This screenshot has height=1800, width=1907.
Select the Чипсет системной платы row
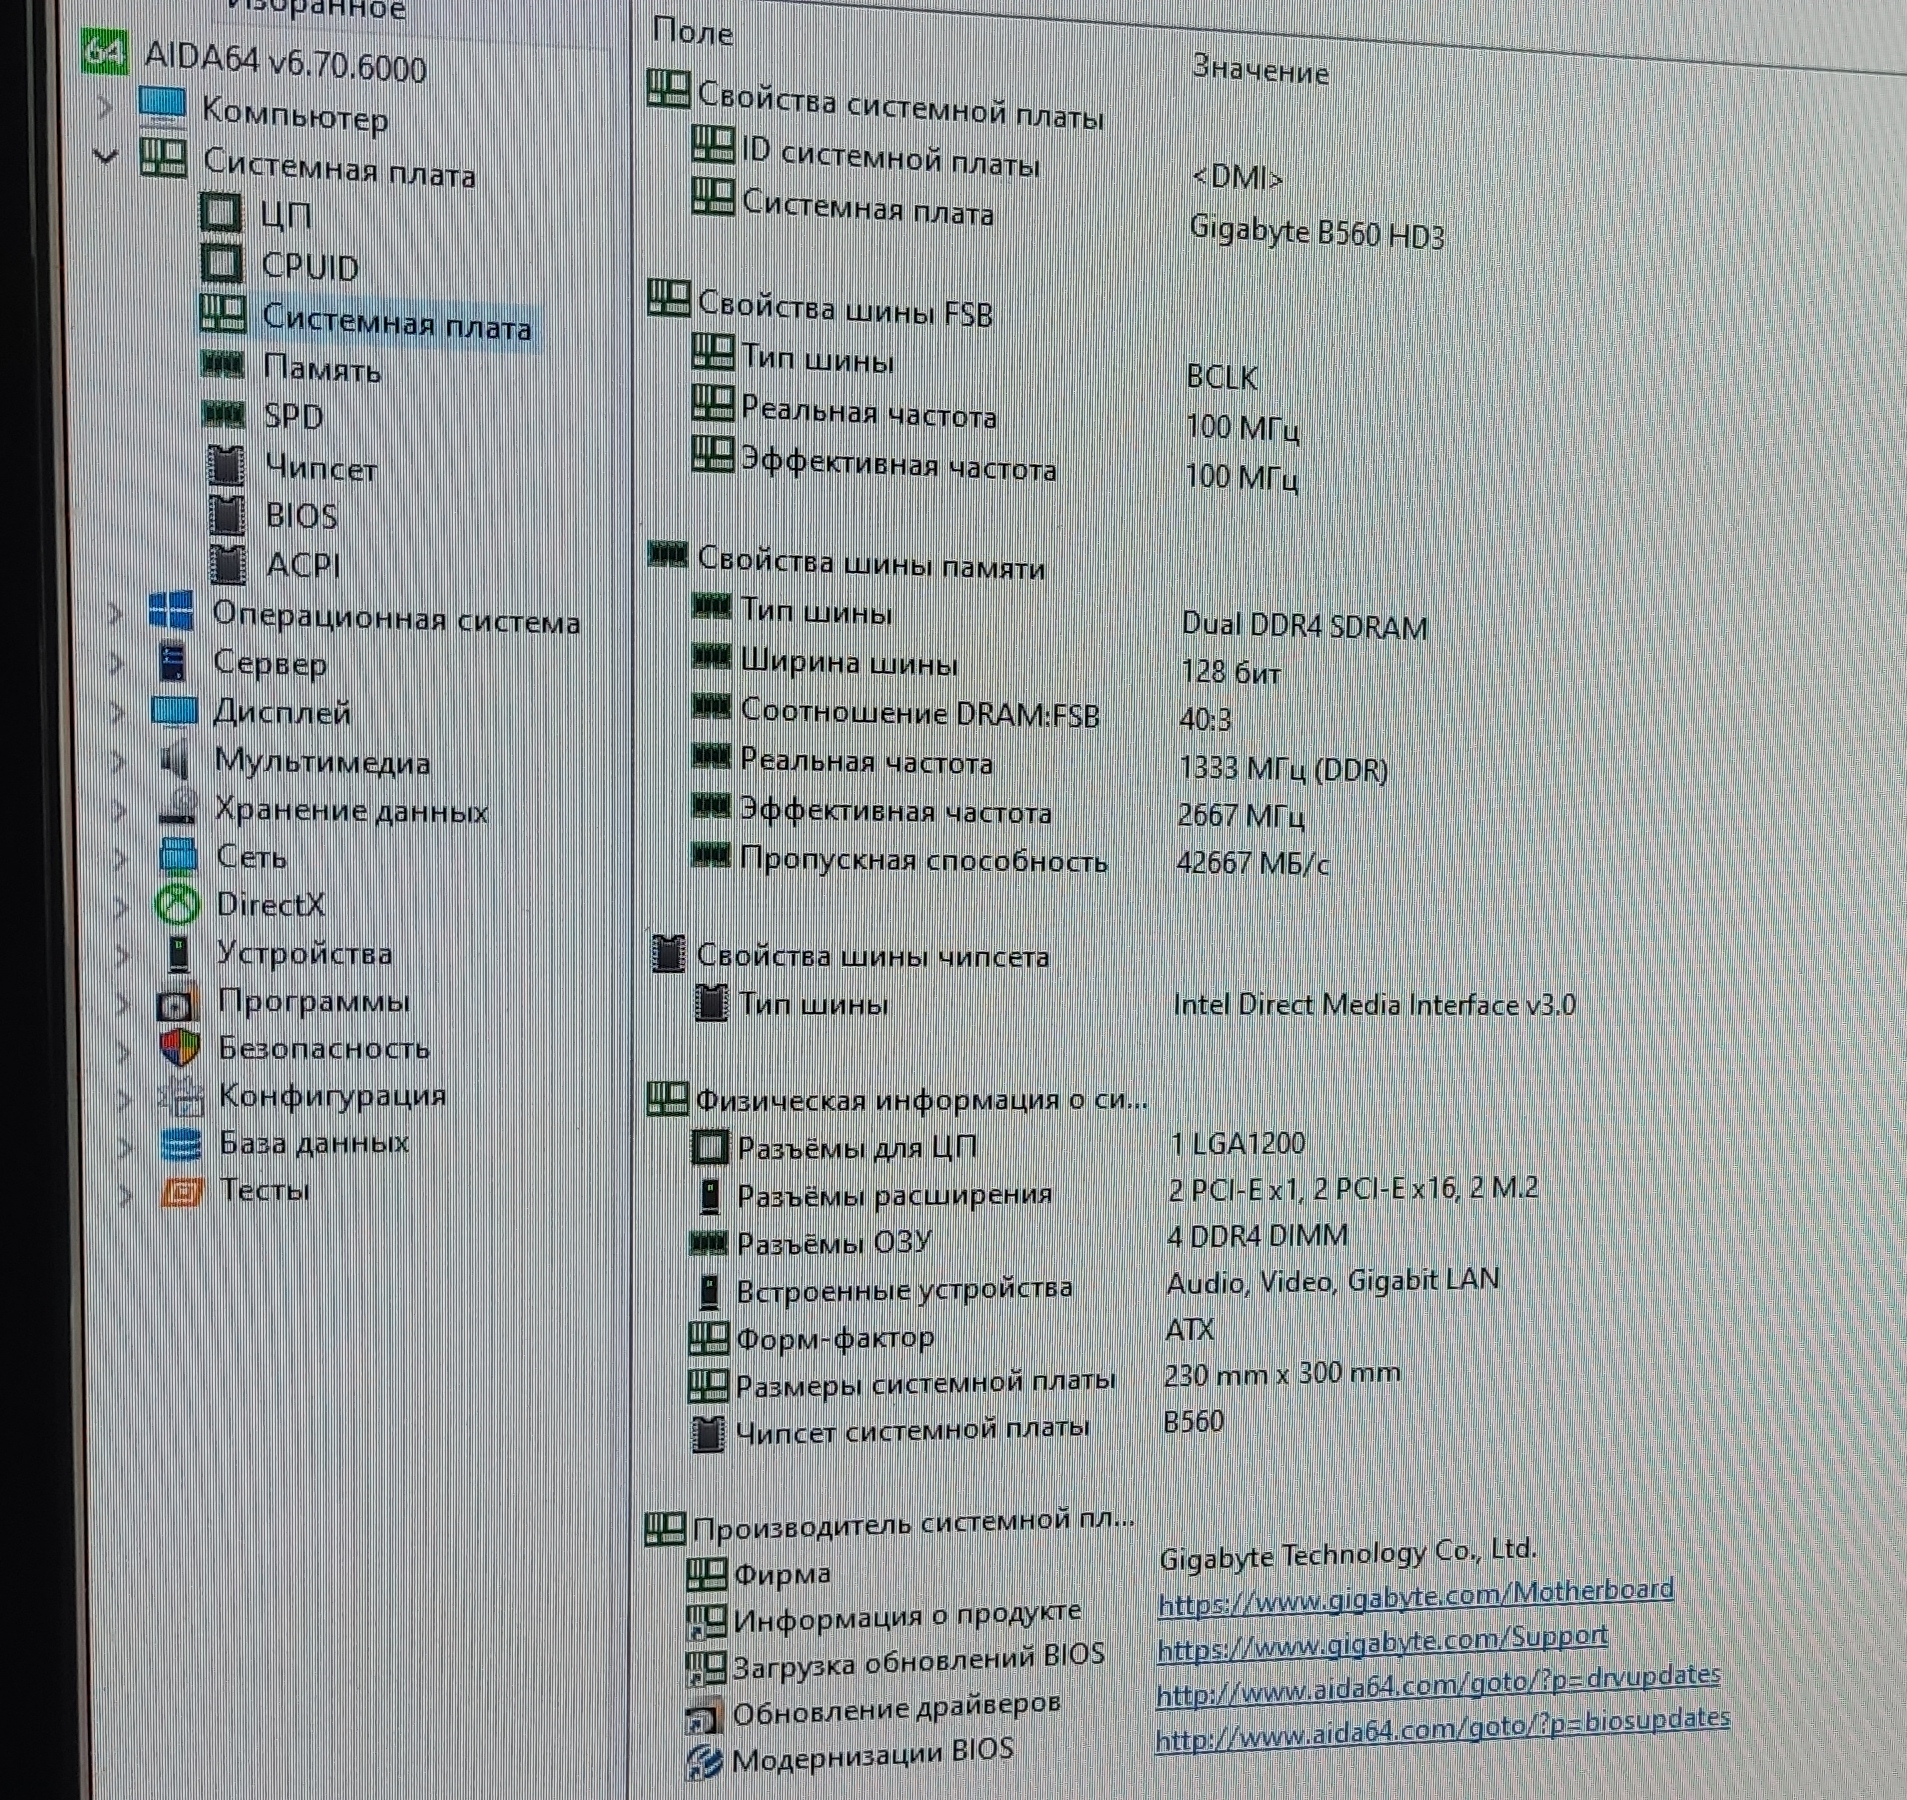click(x=912, y=1431)
